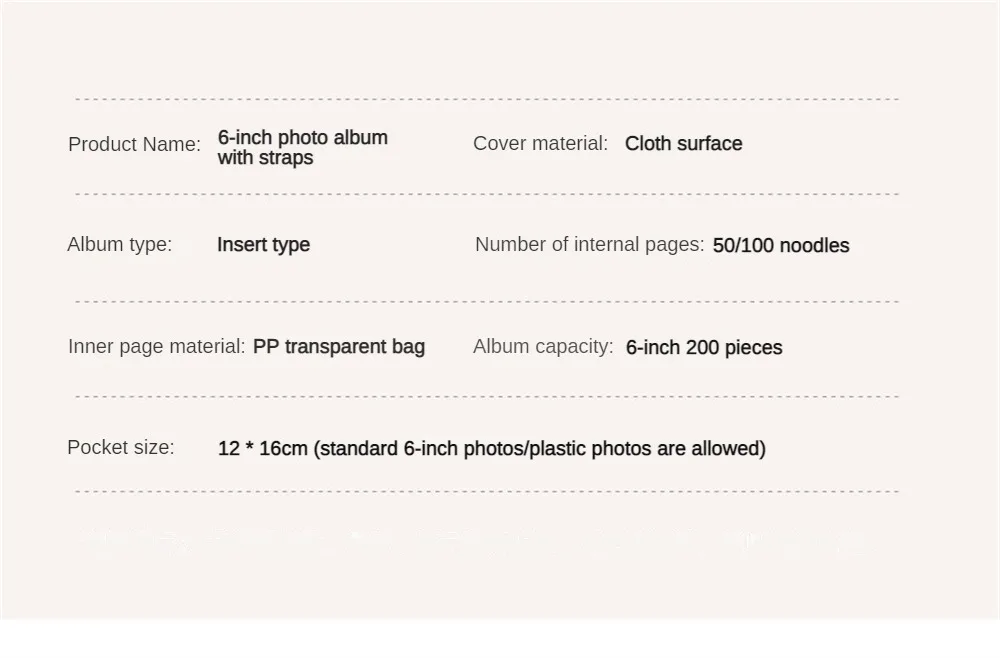Click the "12 * 16cm" dimension text
Image resolution: width=1000 pixels, height=658 pixels.
click(x=262, y=448)
